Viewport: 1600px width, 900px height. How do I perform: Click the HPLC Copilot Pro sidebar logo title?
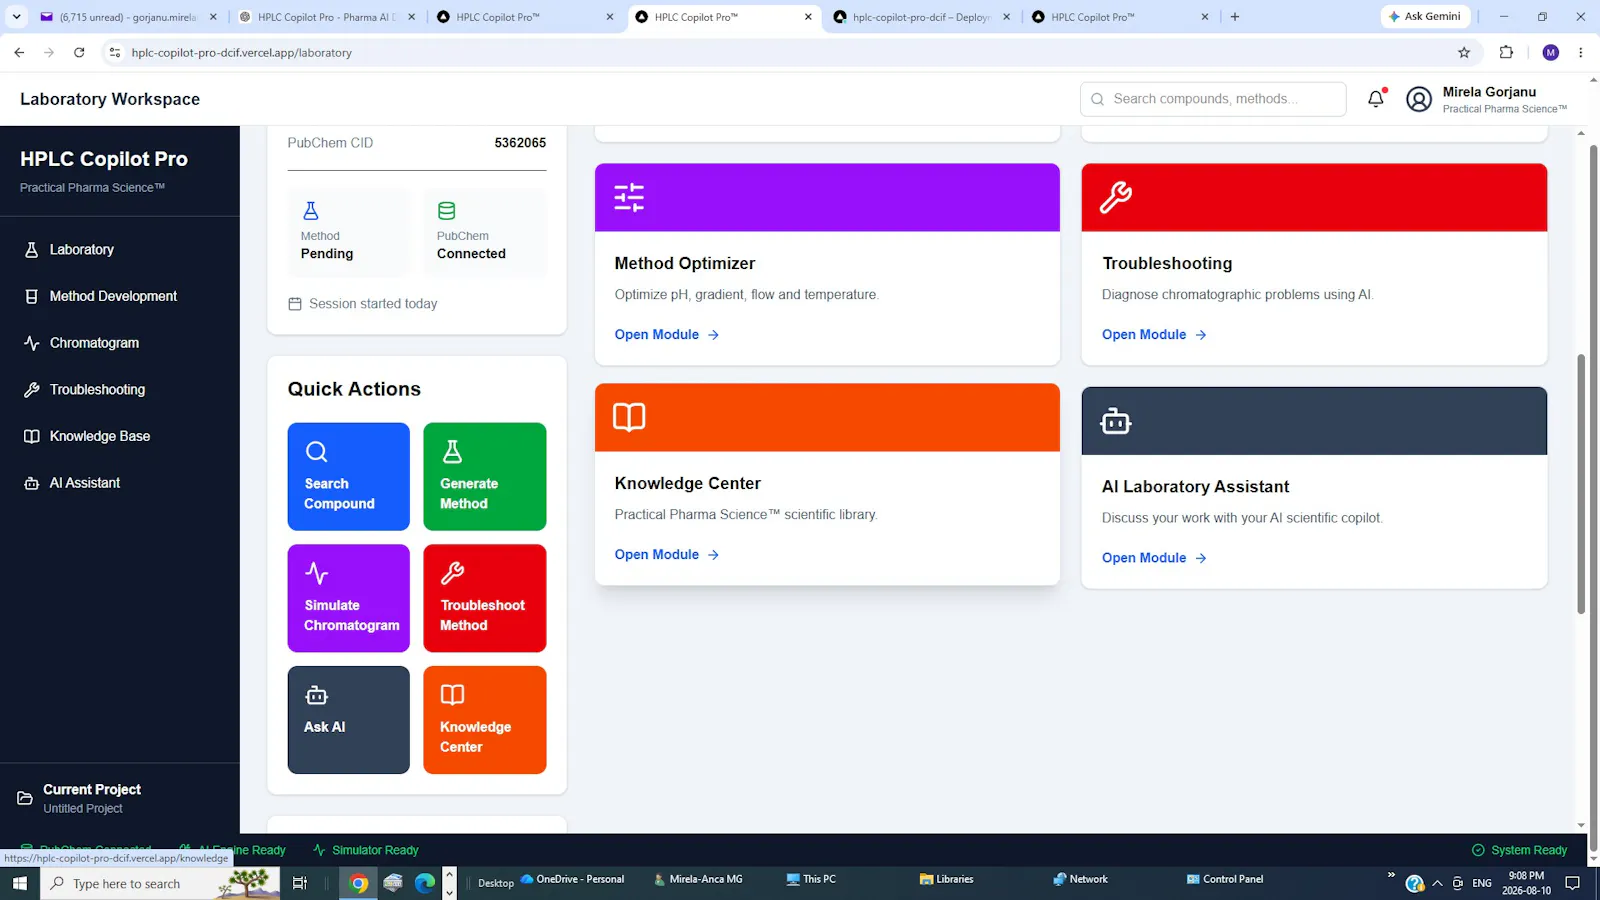[104, 159]
